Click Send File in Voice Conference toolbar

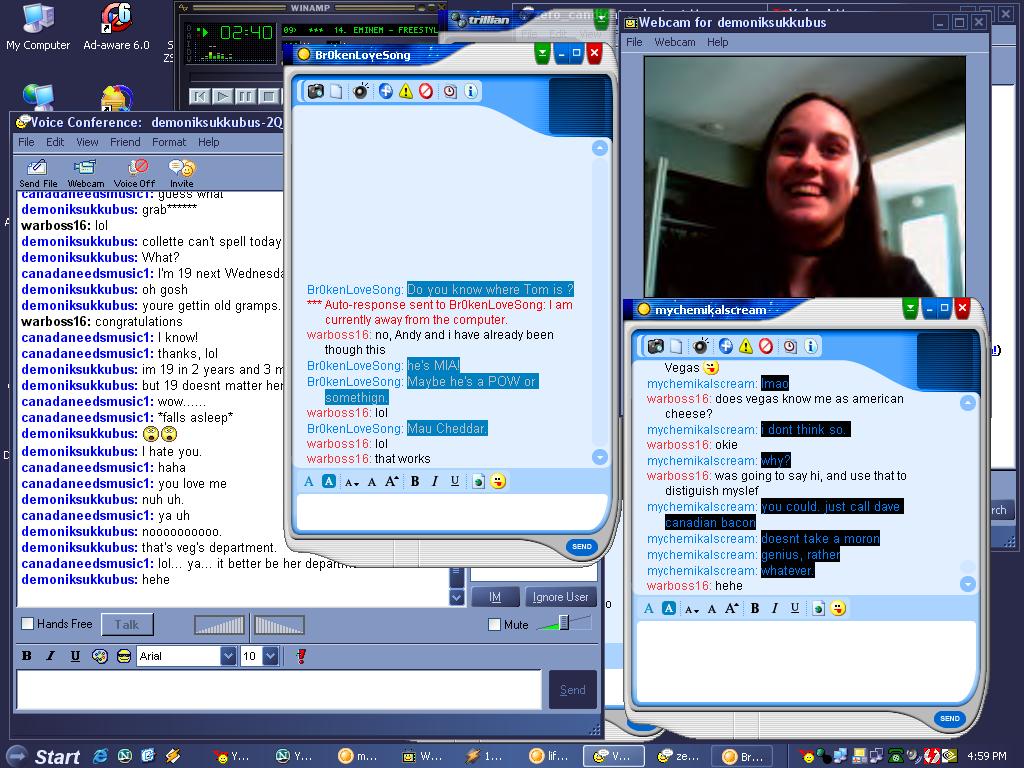(38, 174)
